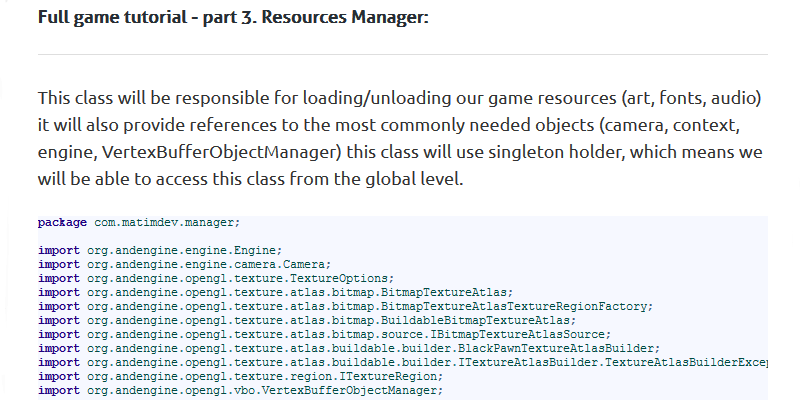Click the 'Full game tutorial - part 3' heading
Viewport: 800px width, 400px height.
pyautogui.click(x=232, y=18)
